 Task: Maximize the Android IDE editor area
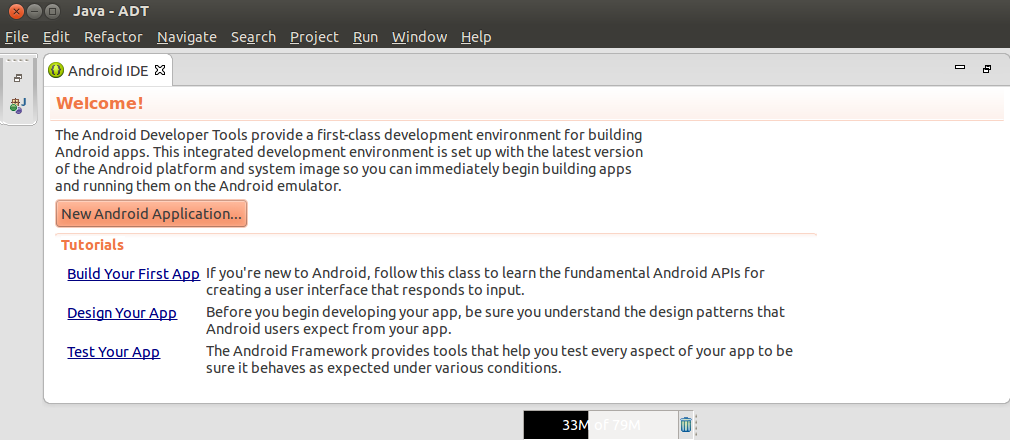coord(986,69)
